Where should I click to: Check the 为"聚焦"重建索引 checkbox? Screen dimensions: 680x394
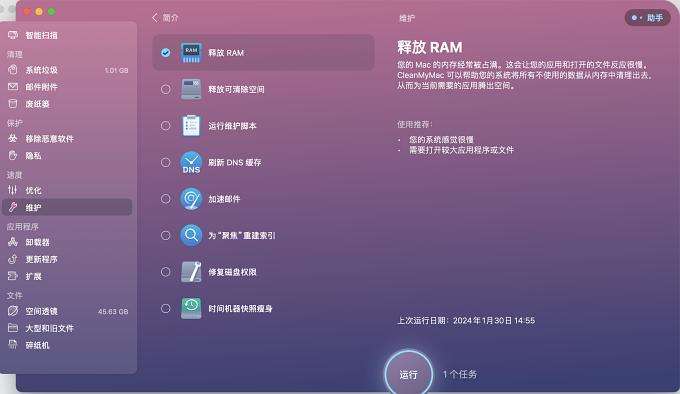[166, 235]
